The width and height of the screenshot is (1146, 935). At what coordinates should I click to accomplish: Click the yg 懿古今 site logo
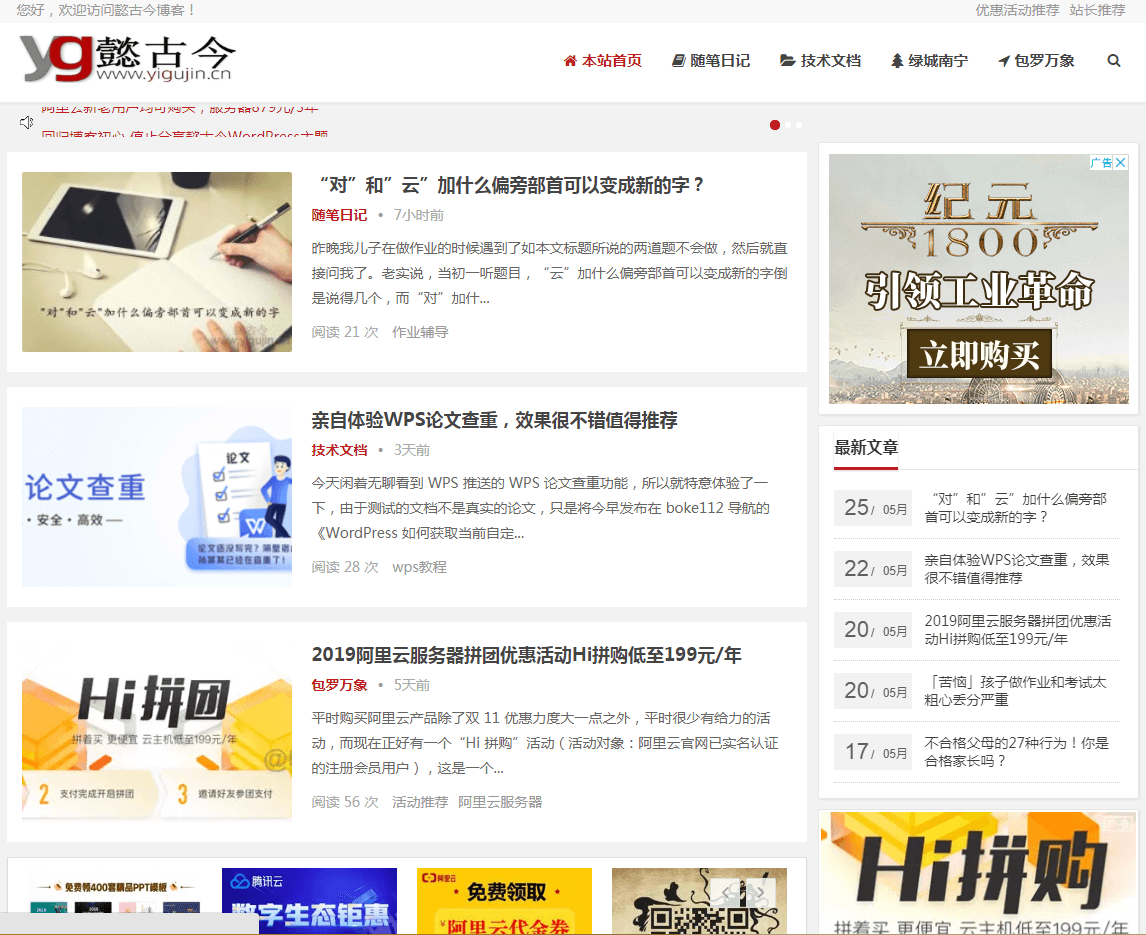click(x=127, y=59)
